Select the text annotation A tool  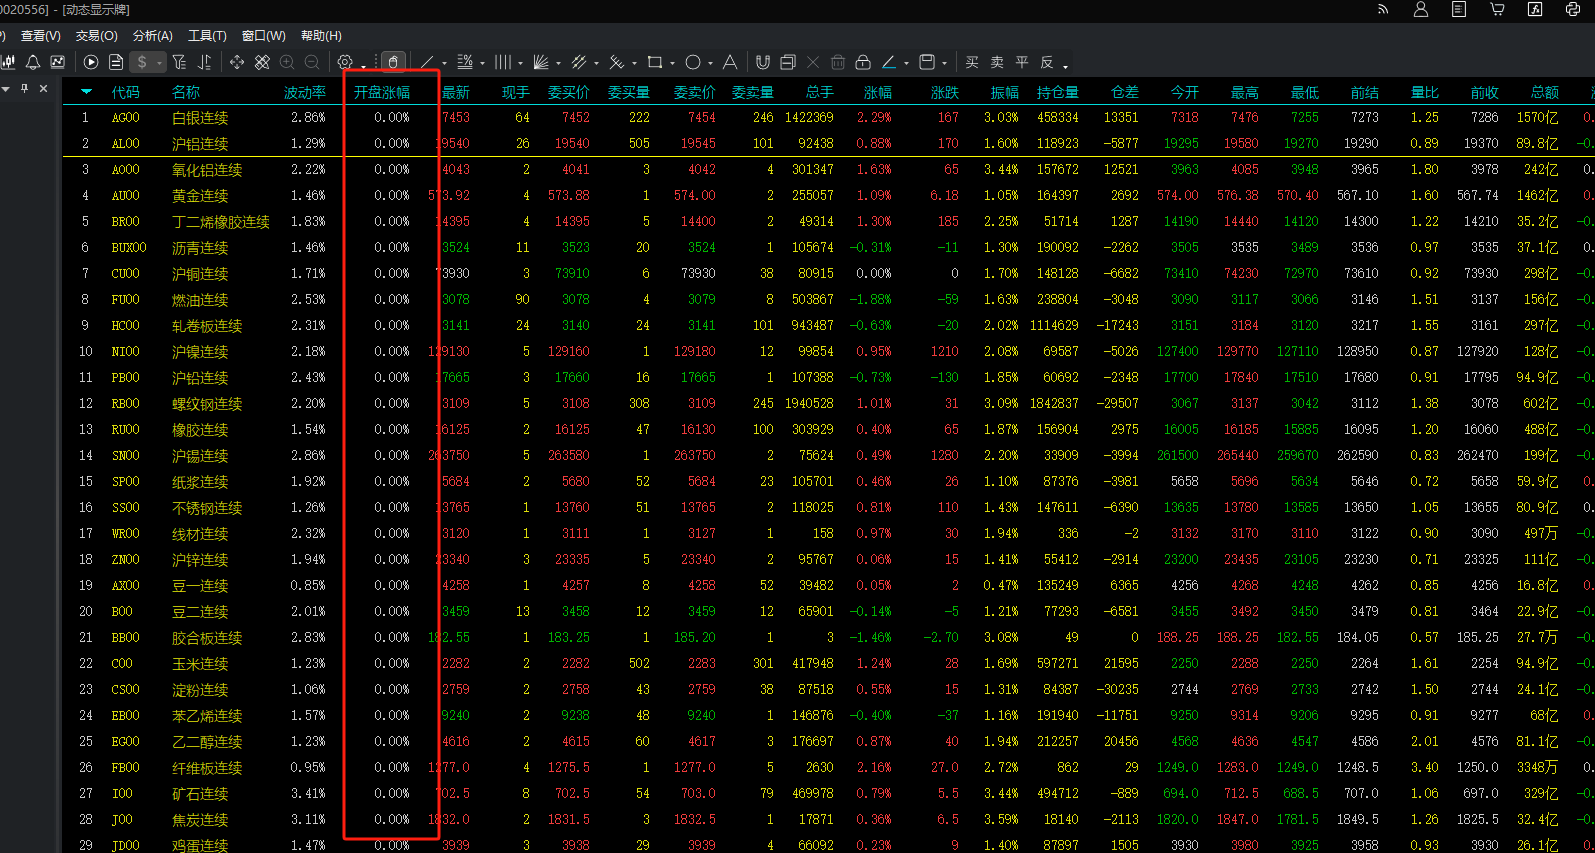730,62
